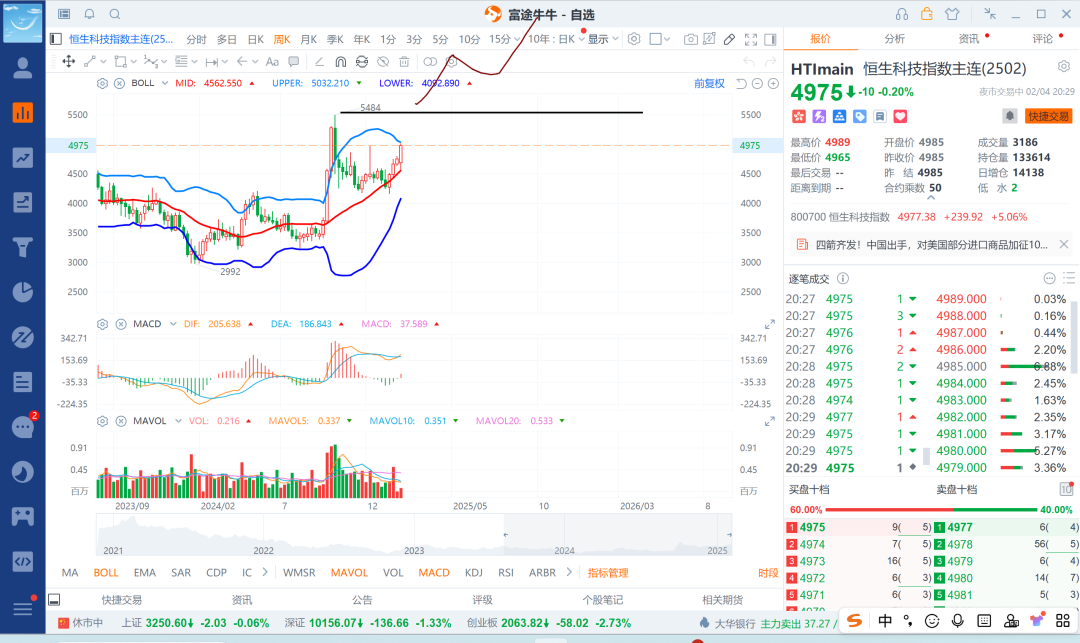Toggle magnet snap drawing tool

340,61
